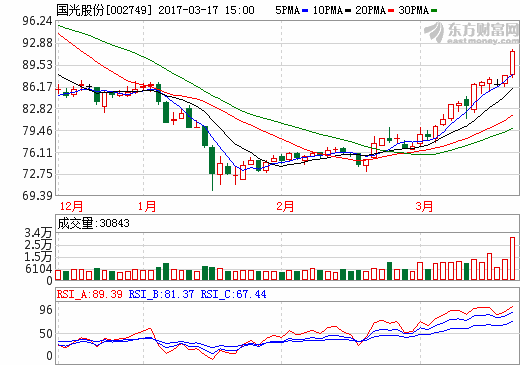Image resolution: width=520 pixels, height=365 pixels.
Task: Select the RSI_A:89.39 indicator label
Action: pyautogui.click(x=90, y=294)
